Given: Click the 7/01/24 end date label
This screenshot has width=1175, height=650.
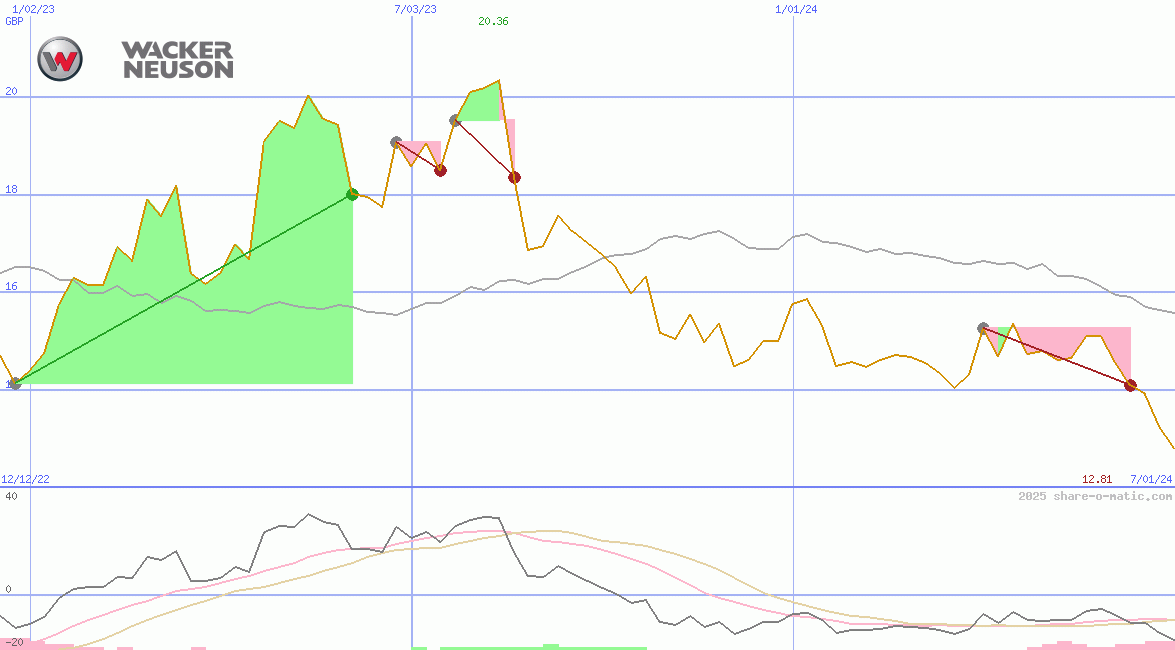Looking at the screenshot, I should point(1151,480).
